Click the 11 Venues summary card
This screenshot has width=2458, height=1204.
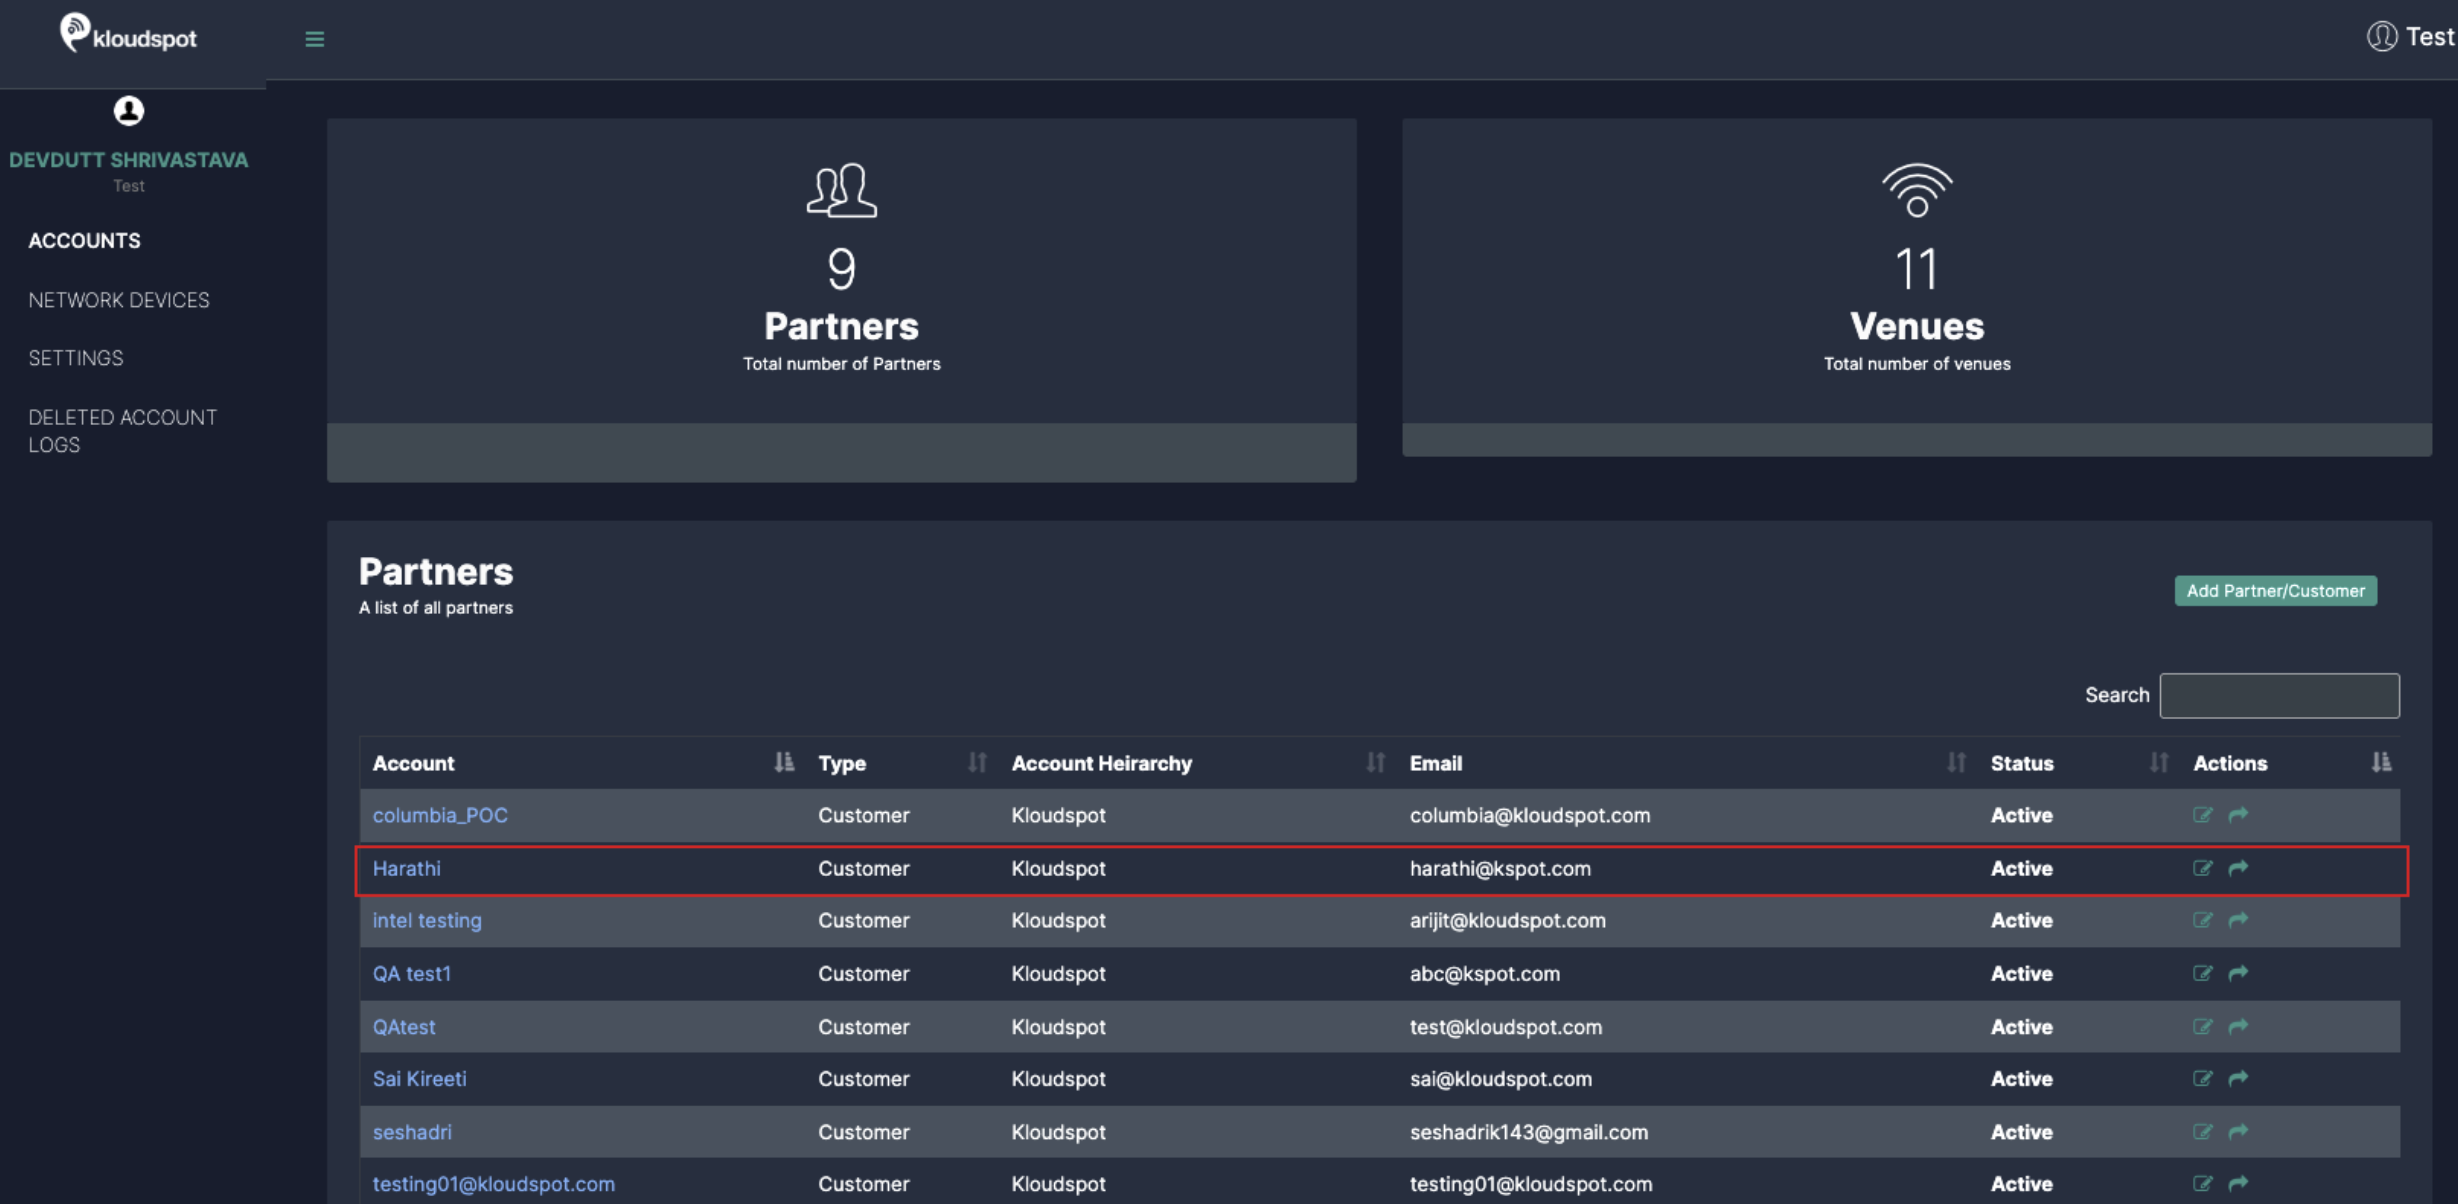click(x=1917, y=288)
